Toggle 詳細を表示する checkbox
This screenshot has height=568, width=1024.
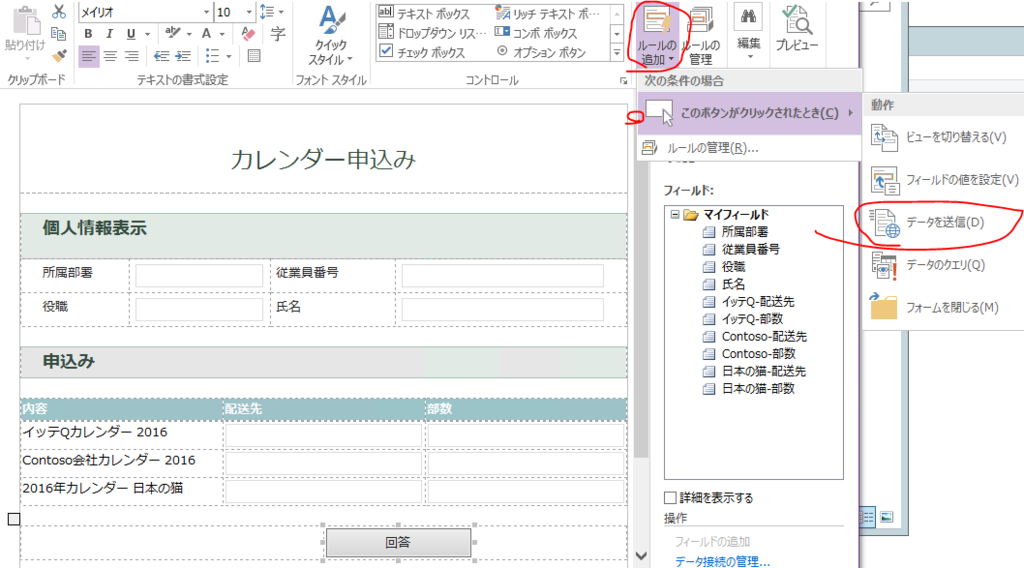[x=670, y=497]
